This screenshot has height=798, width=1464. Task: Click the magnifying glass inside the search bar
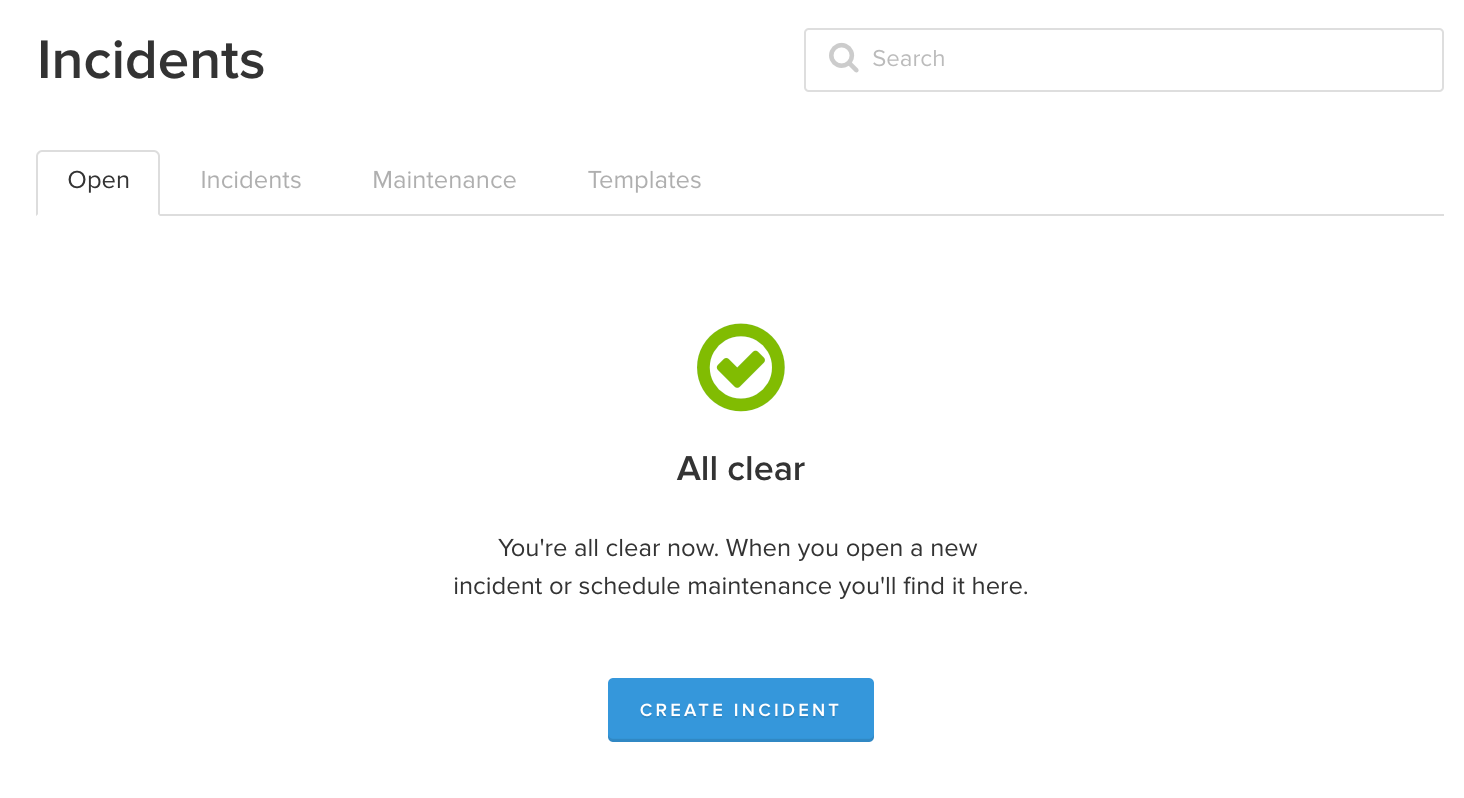tap(843, 59)
